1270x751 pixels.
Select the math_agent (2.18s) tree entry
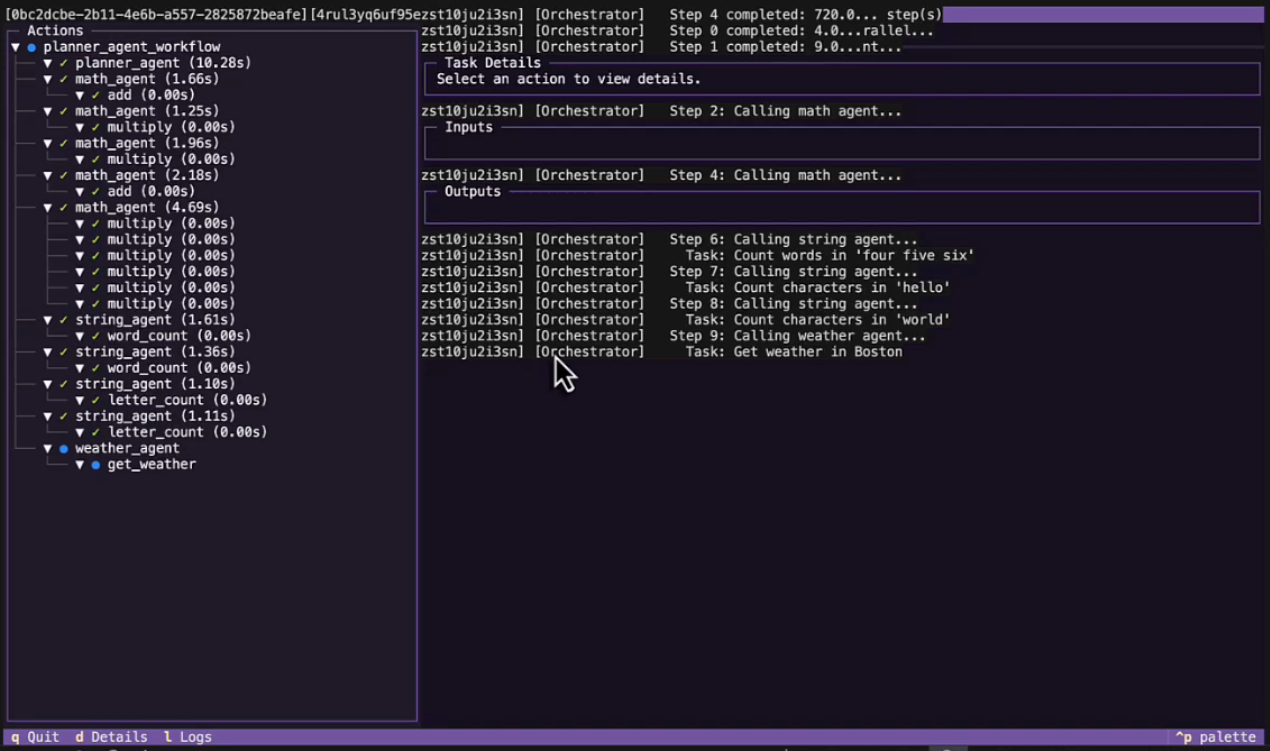[x=146, y=175]
